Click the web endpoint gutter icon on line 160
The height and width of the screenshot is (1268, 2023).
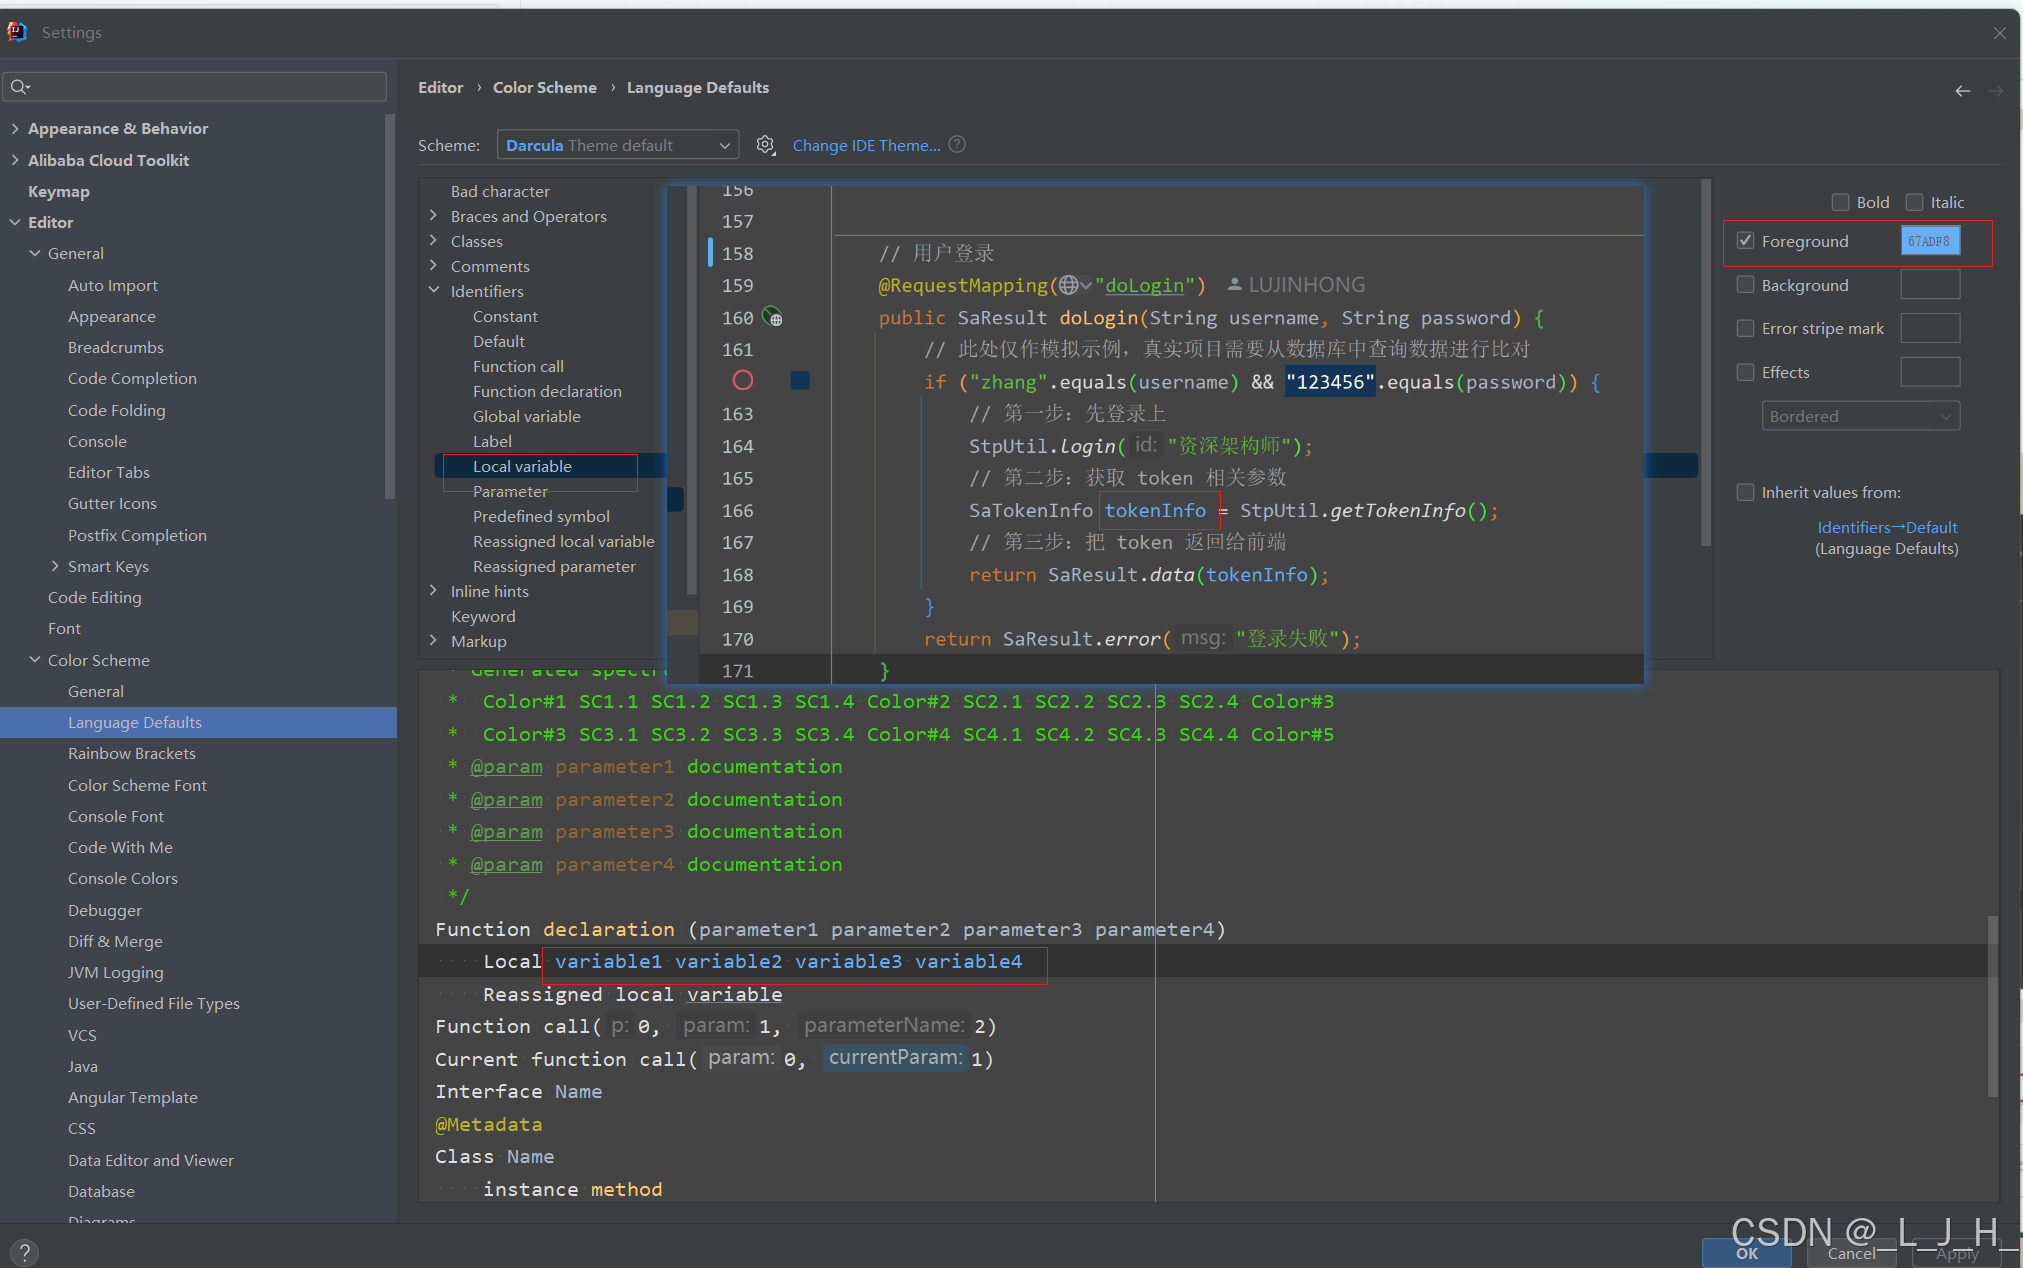tap(773, 318)
